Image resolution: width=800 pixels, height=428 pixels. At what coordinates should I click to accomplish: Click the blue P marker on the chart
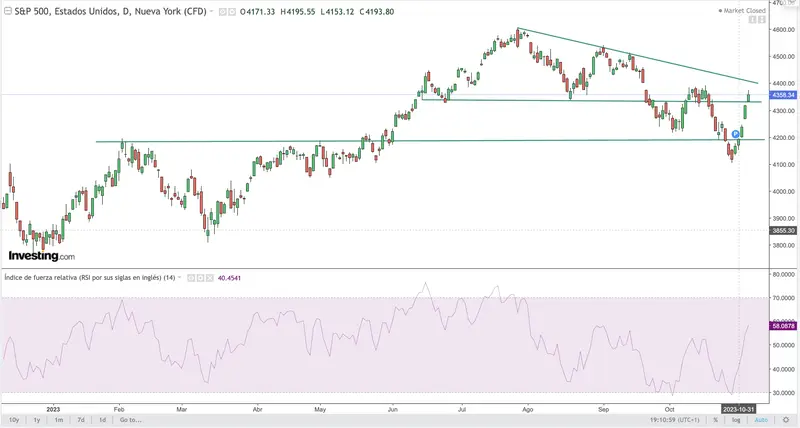pos(735,134)
